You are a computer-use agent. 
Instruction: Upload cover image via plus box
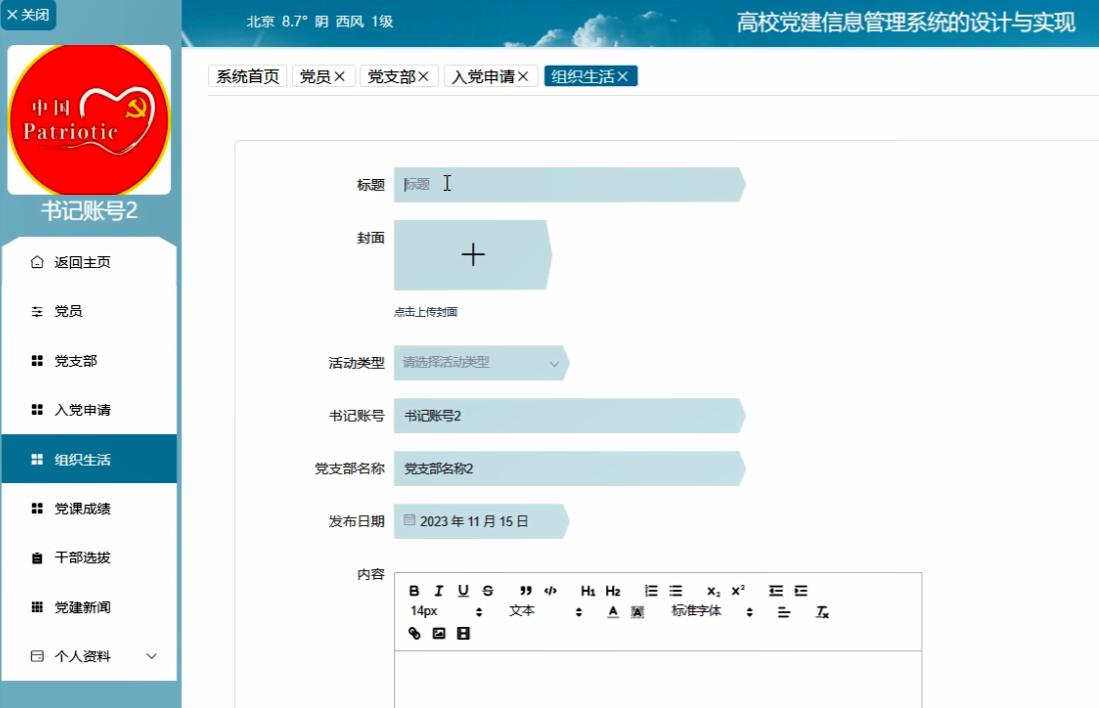473,255
